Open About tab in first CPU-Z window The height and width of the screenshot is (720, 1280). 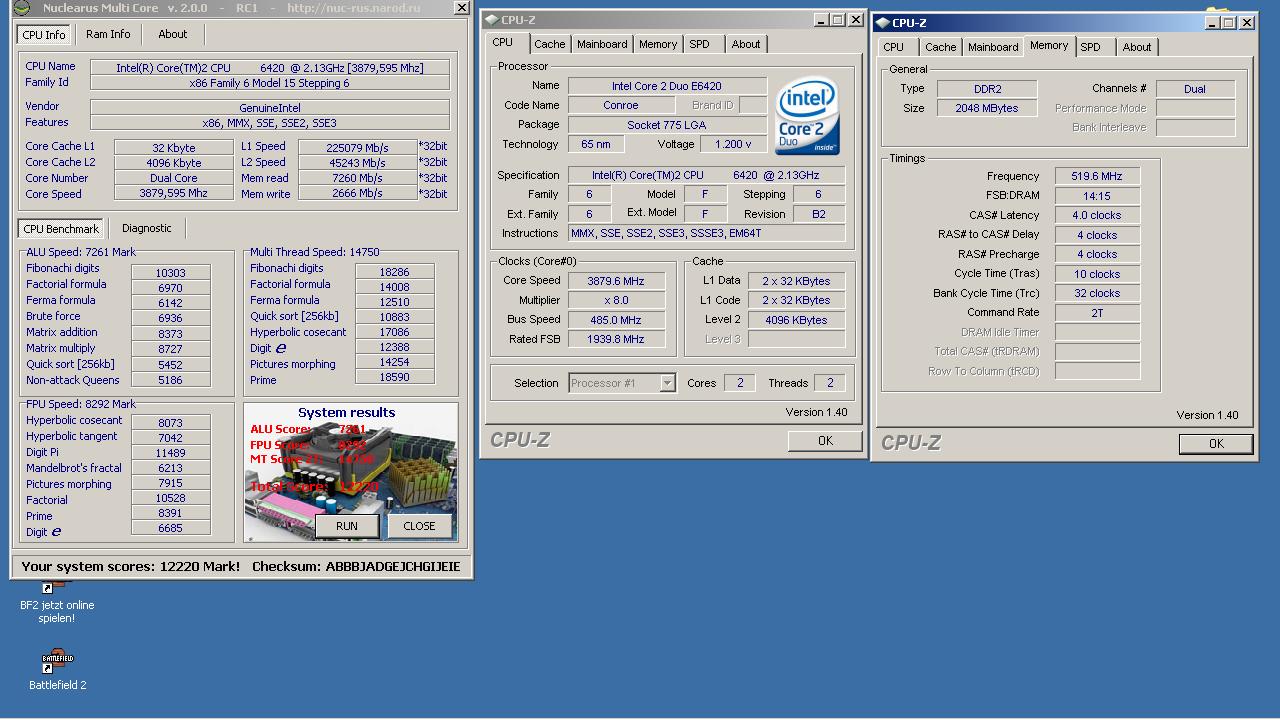pyautogui.click(x=746, y=44)
